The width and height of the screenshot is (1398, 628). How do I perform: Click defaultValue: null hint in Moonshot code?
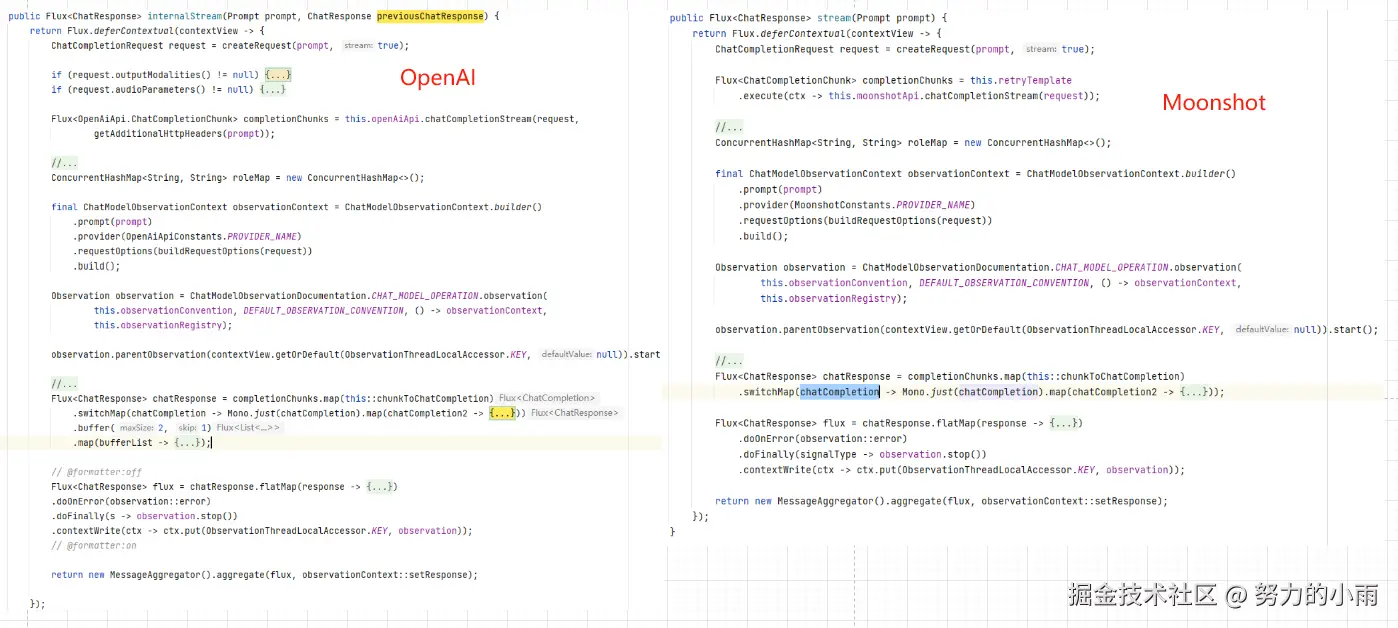coord(1276,330)
